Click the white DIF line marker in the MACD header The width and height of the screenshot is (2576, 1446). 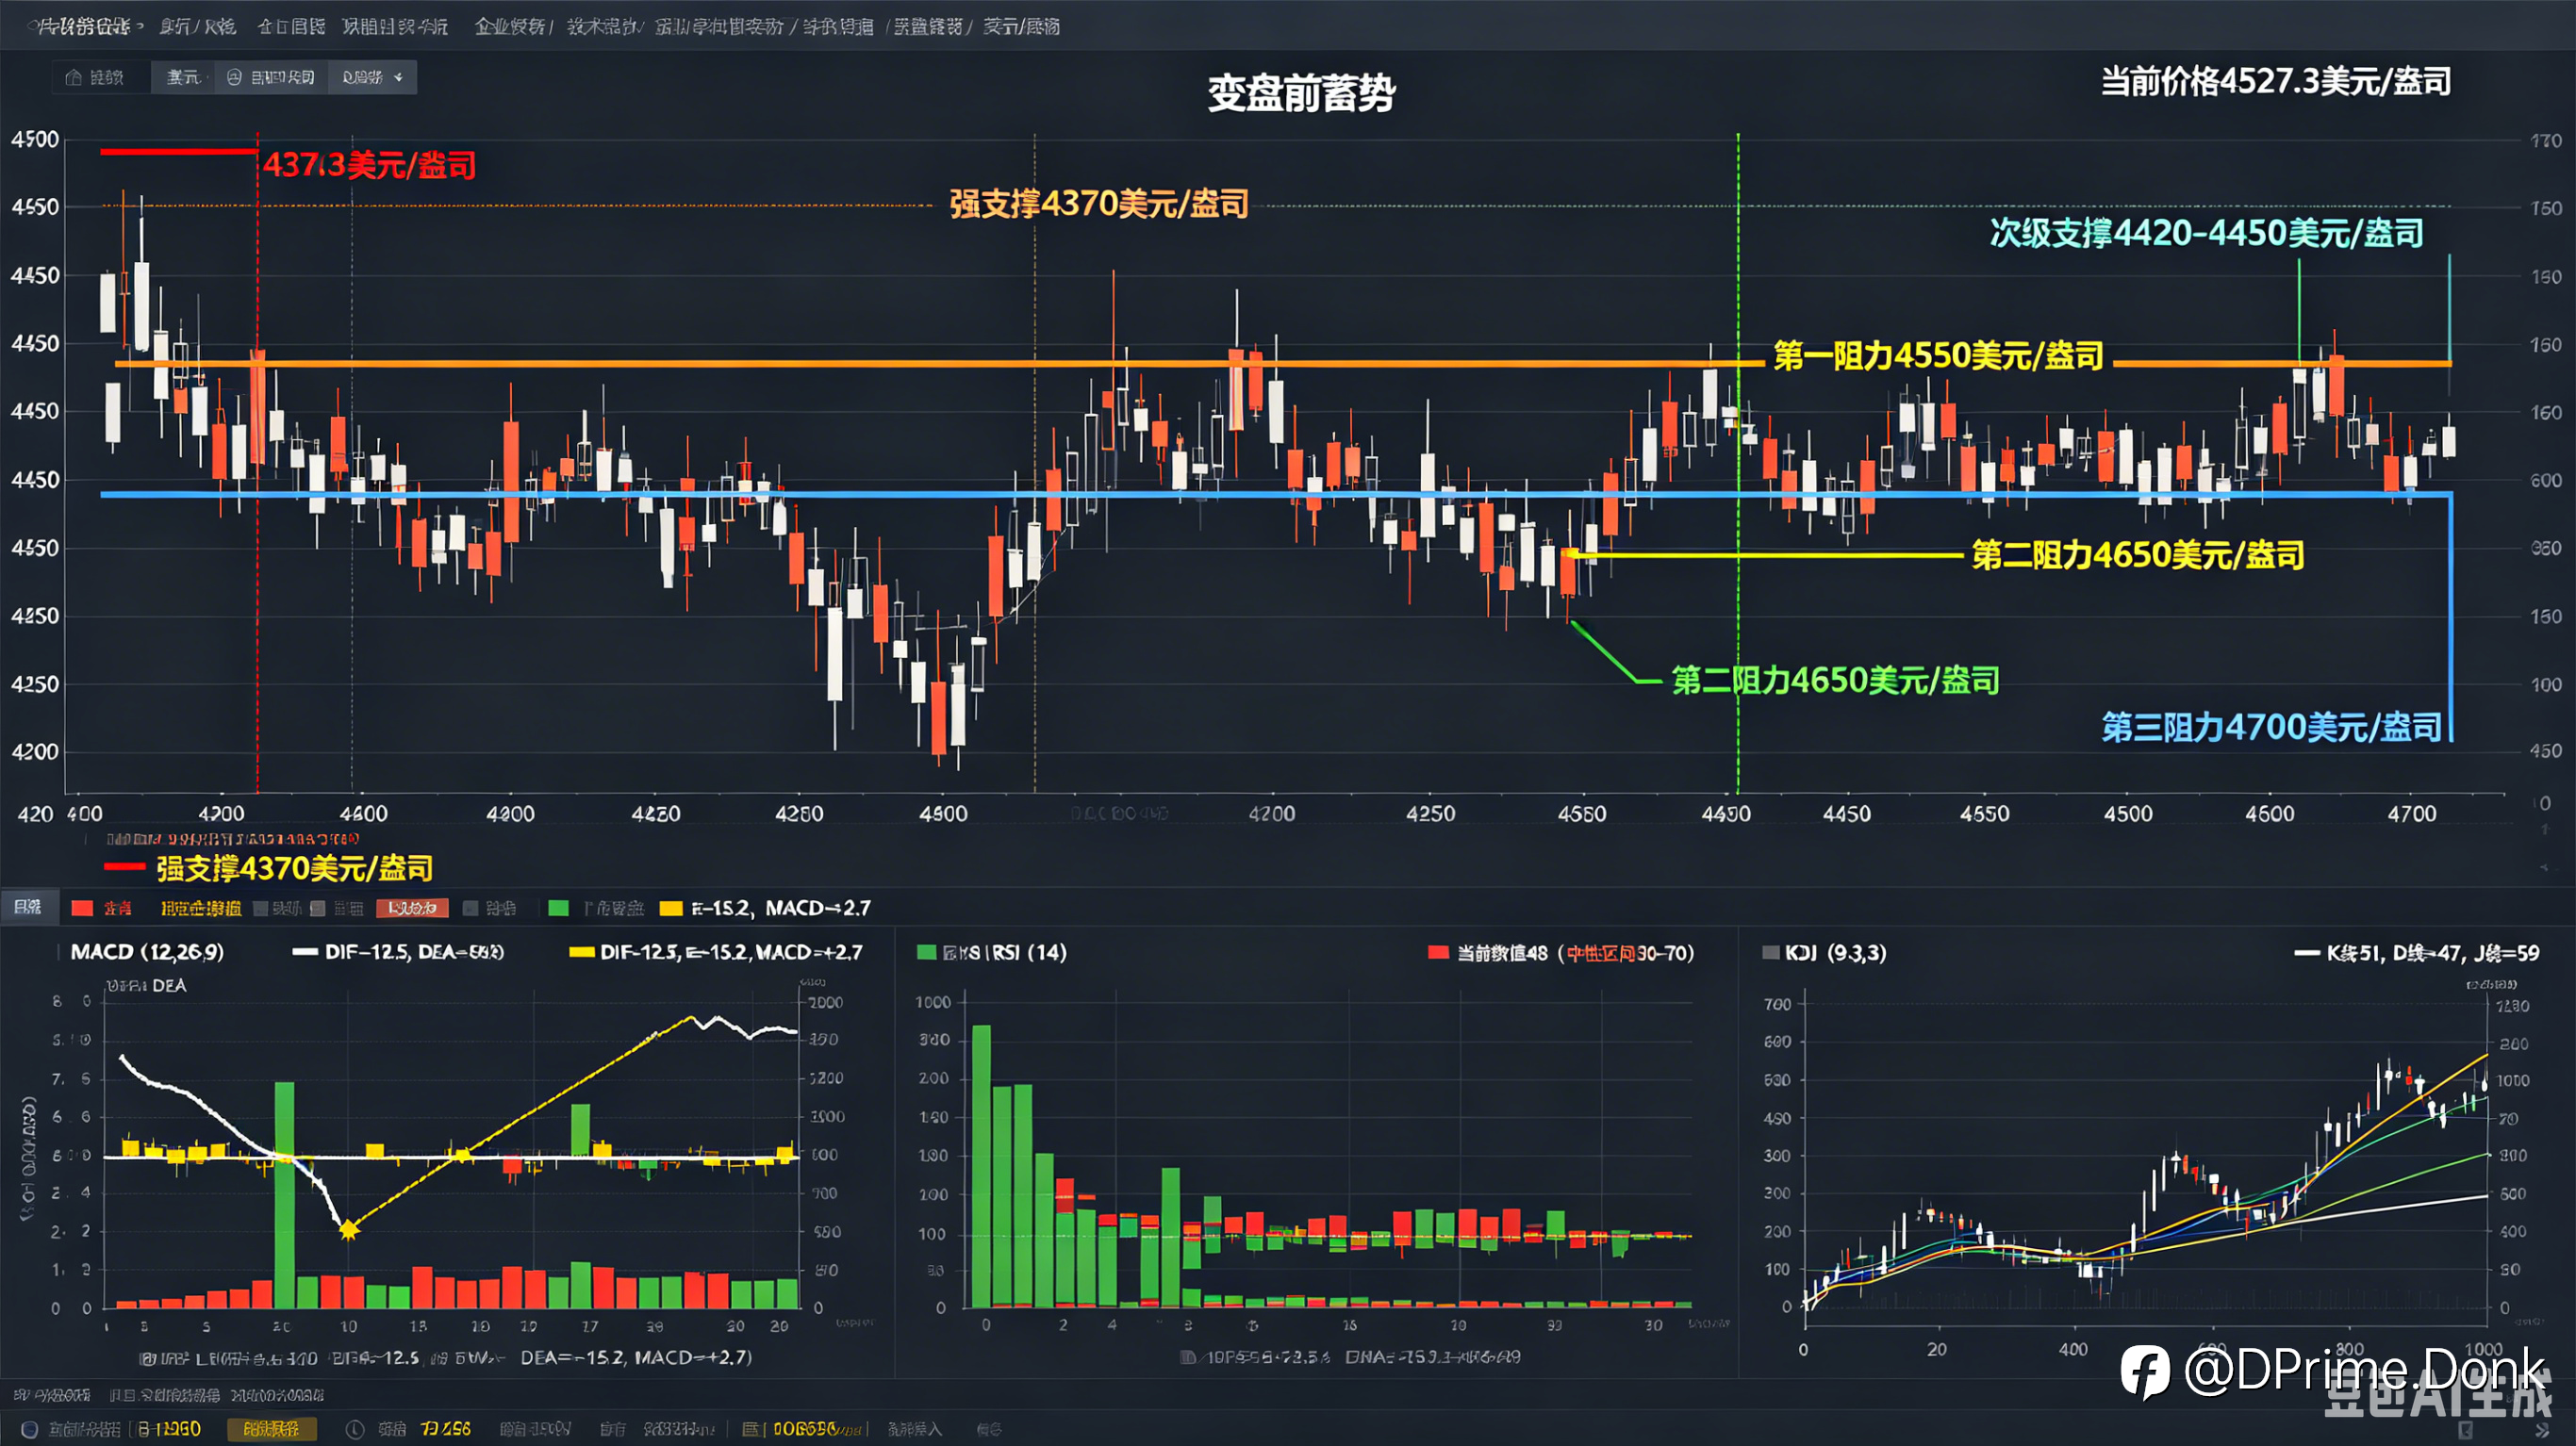pos(304,952)
